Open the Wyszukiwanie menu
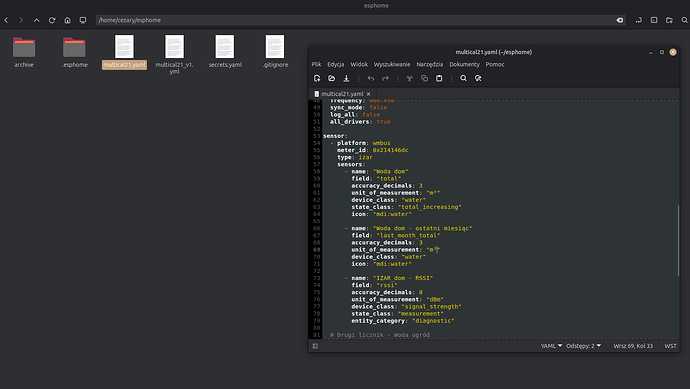690x389 pixels. [x=392, y=64]
